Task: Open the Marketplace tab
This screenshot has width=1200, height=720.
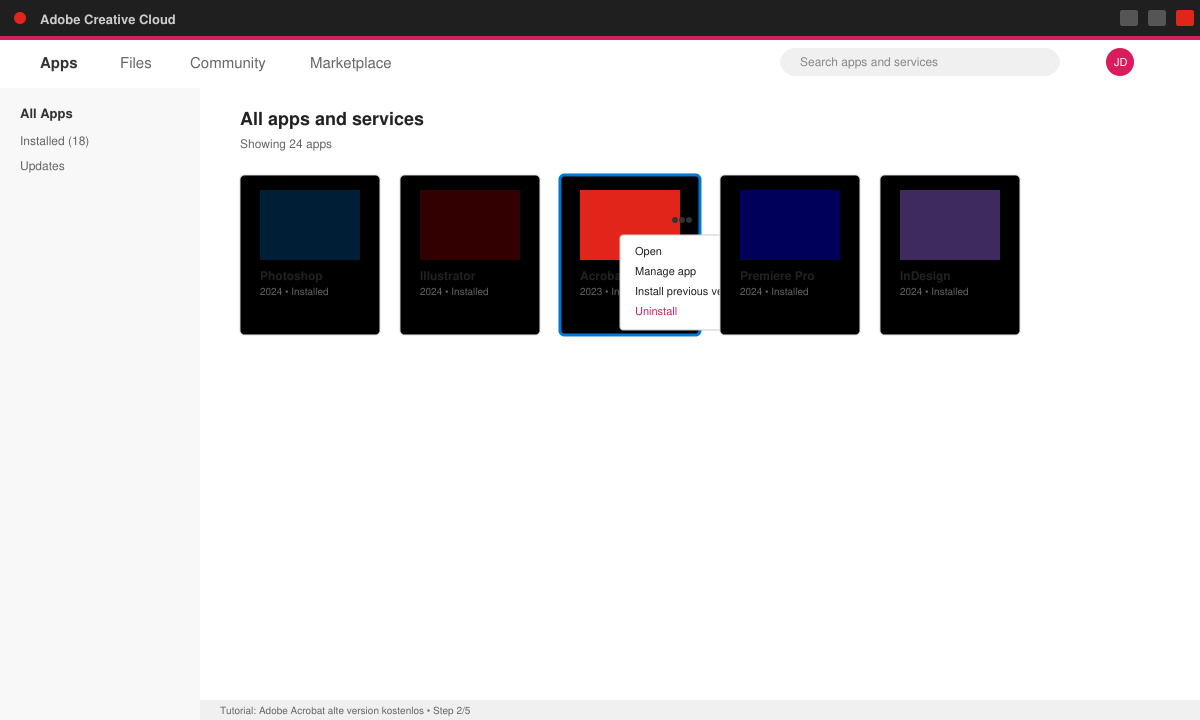Action: tap(350, 63)
